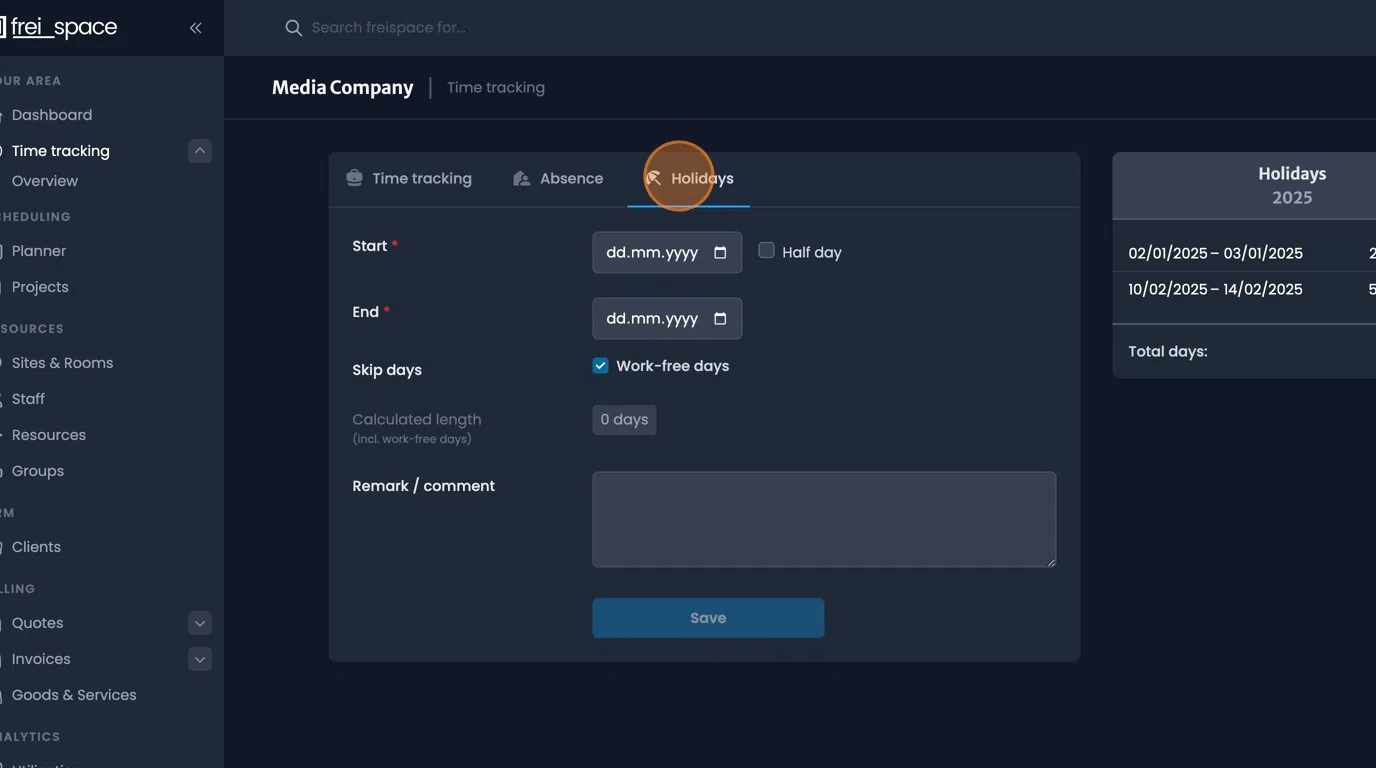Collapse the Time tracking section chevron
The width and height of the screenshot is (1376, 768).
pos(199,150)
